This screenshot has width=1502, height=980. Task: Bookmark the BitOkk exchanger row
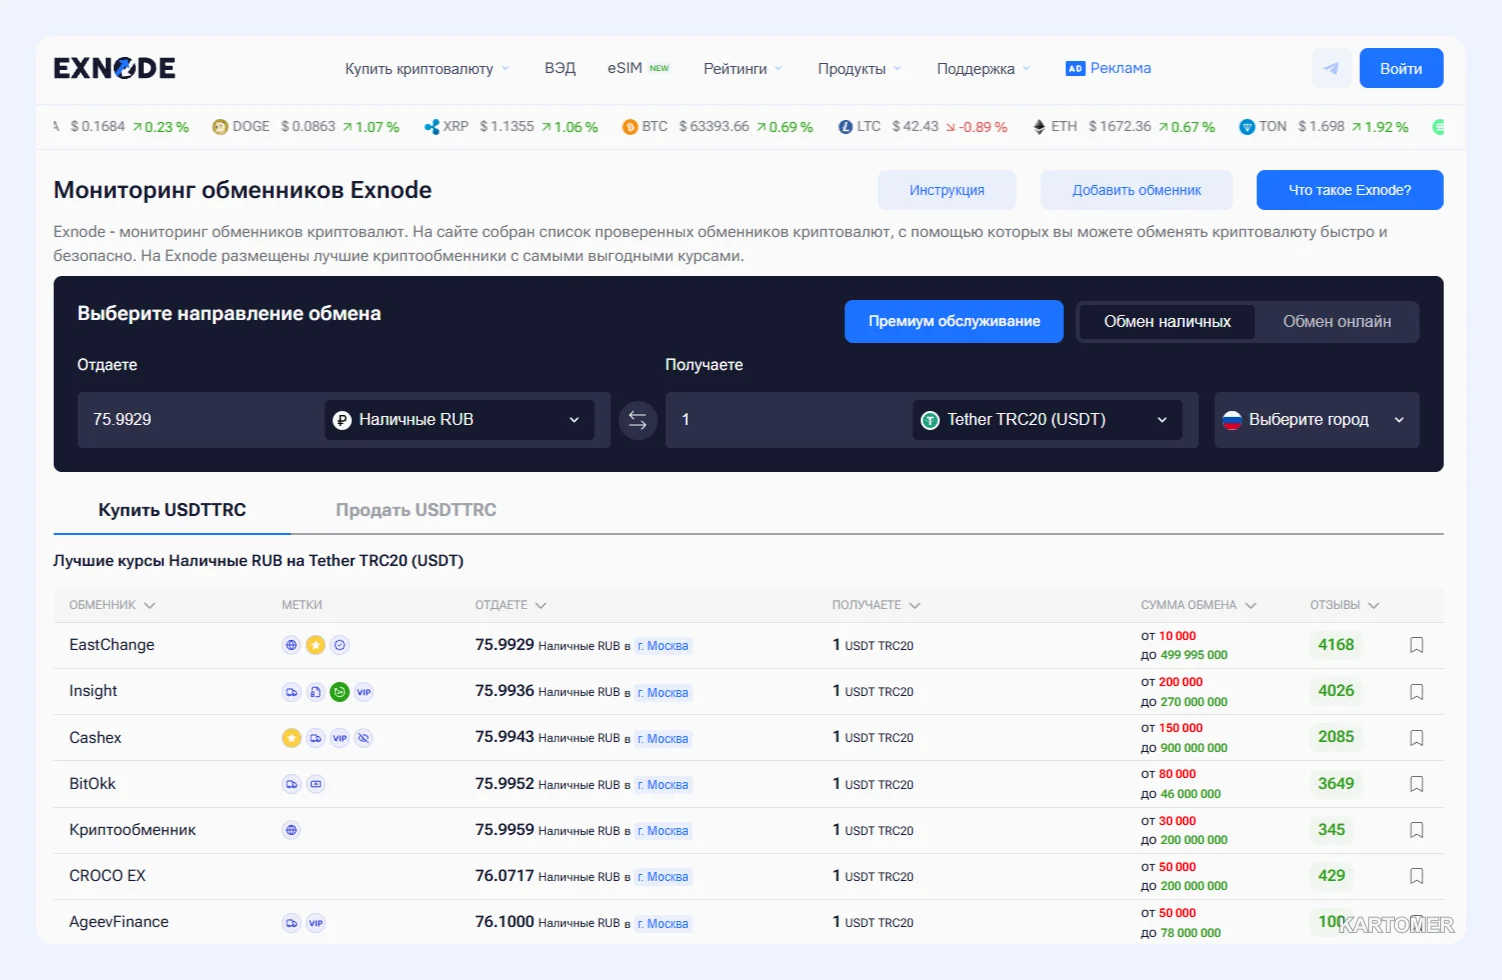point(1416,784)
